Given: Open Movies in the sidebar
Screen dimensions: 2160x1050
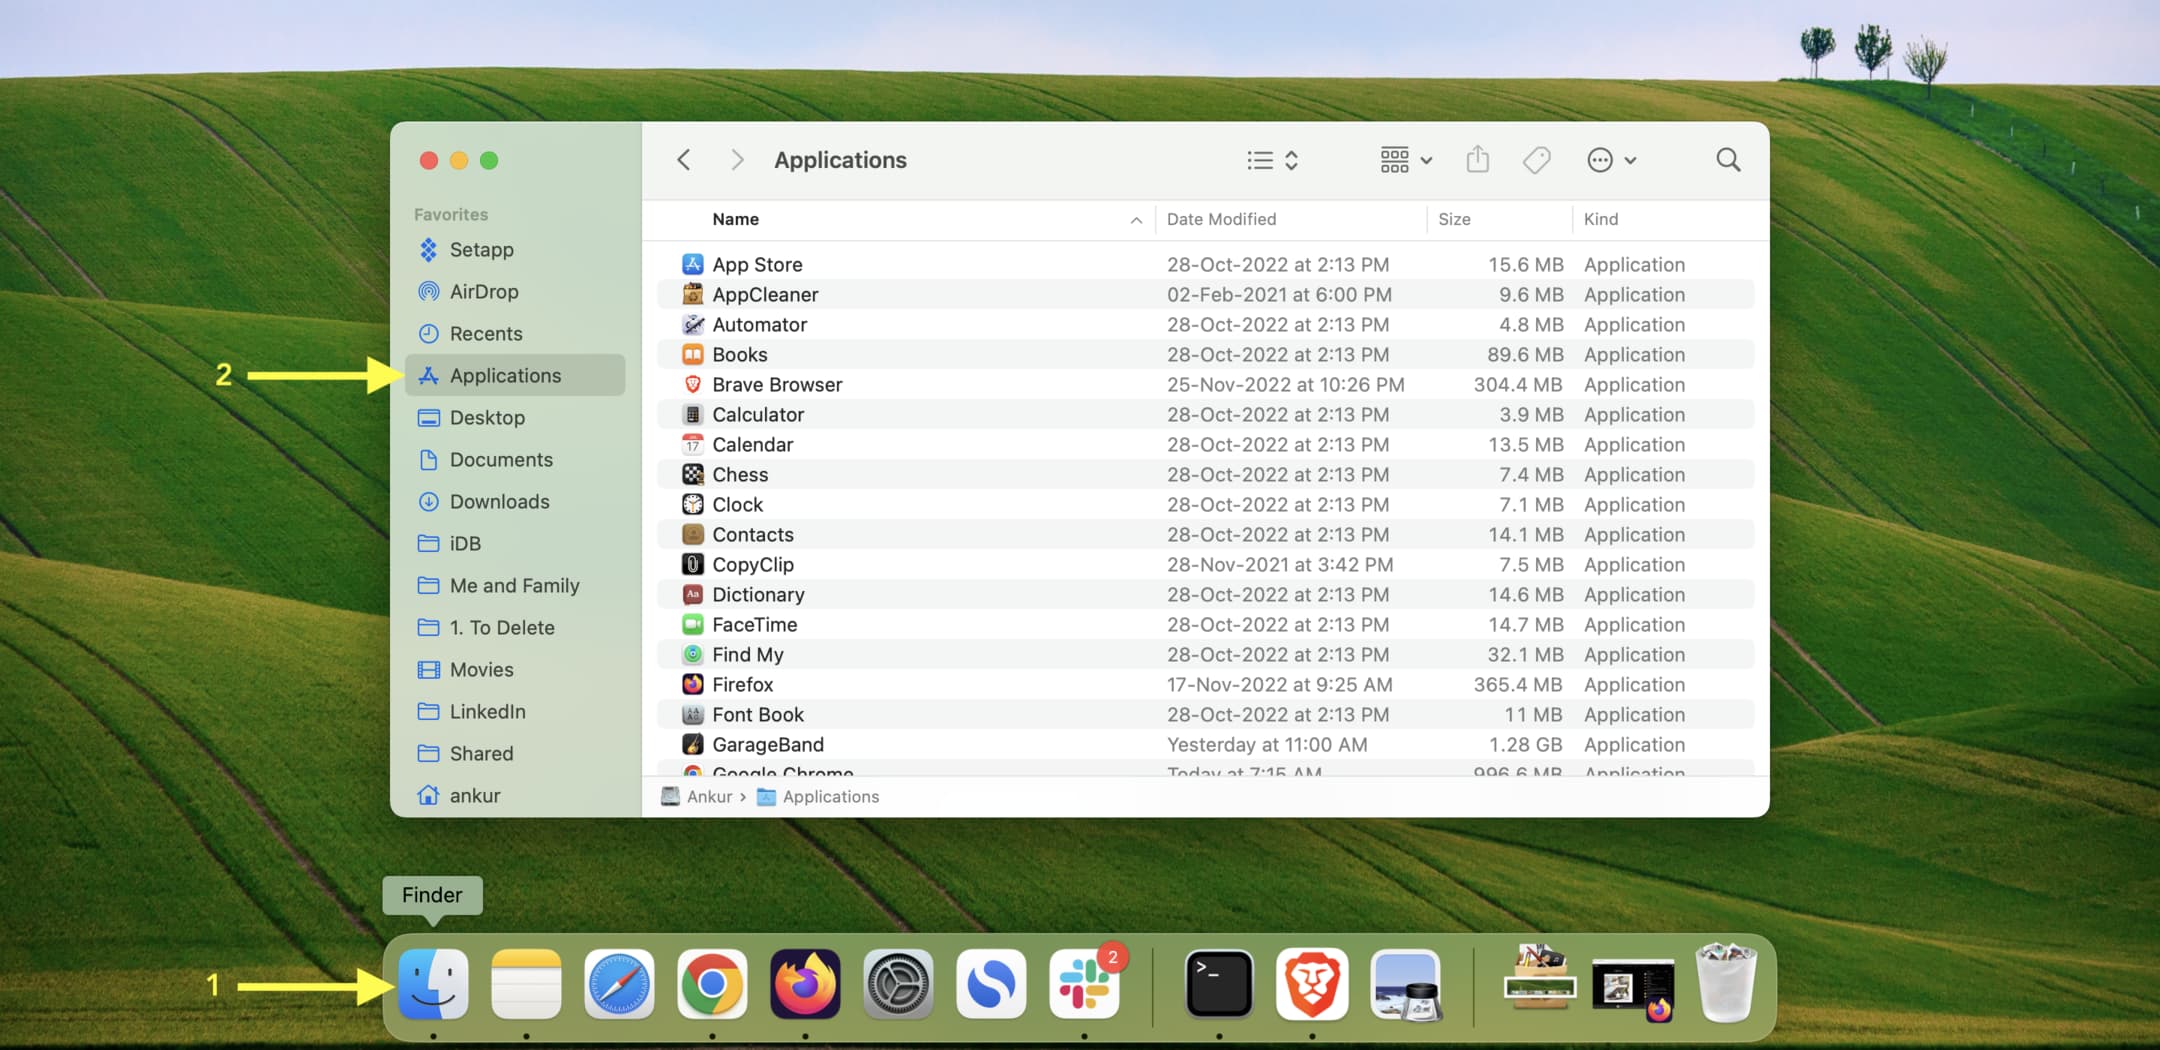Looking at the screenshot, I should [x=515, y=669].
